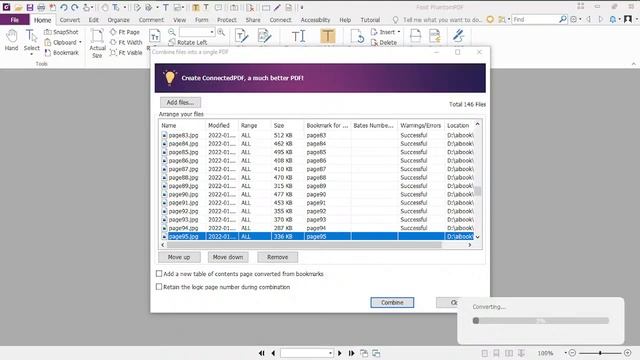640x360 pixels.
Task: Click the Warnings/Errors column header
Action: [x=420, y=125]
